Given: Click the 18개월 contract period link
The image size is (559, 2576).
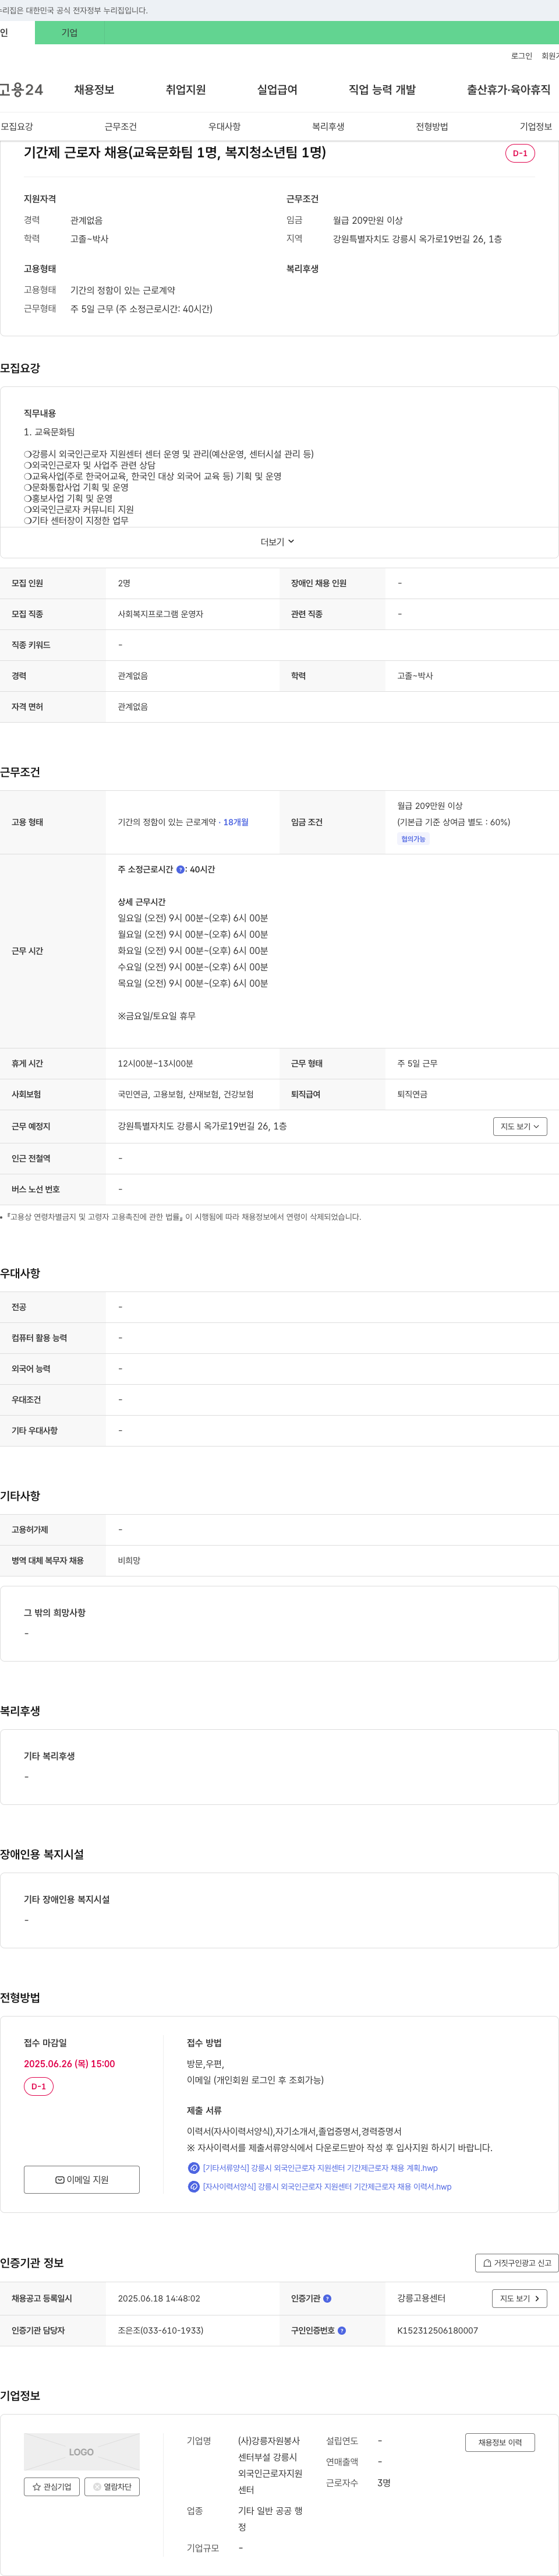Looking at the screenshot, I should tap(236, 822).
